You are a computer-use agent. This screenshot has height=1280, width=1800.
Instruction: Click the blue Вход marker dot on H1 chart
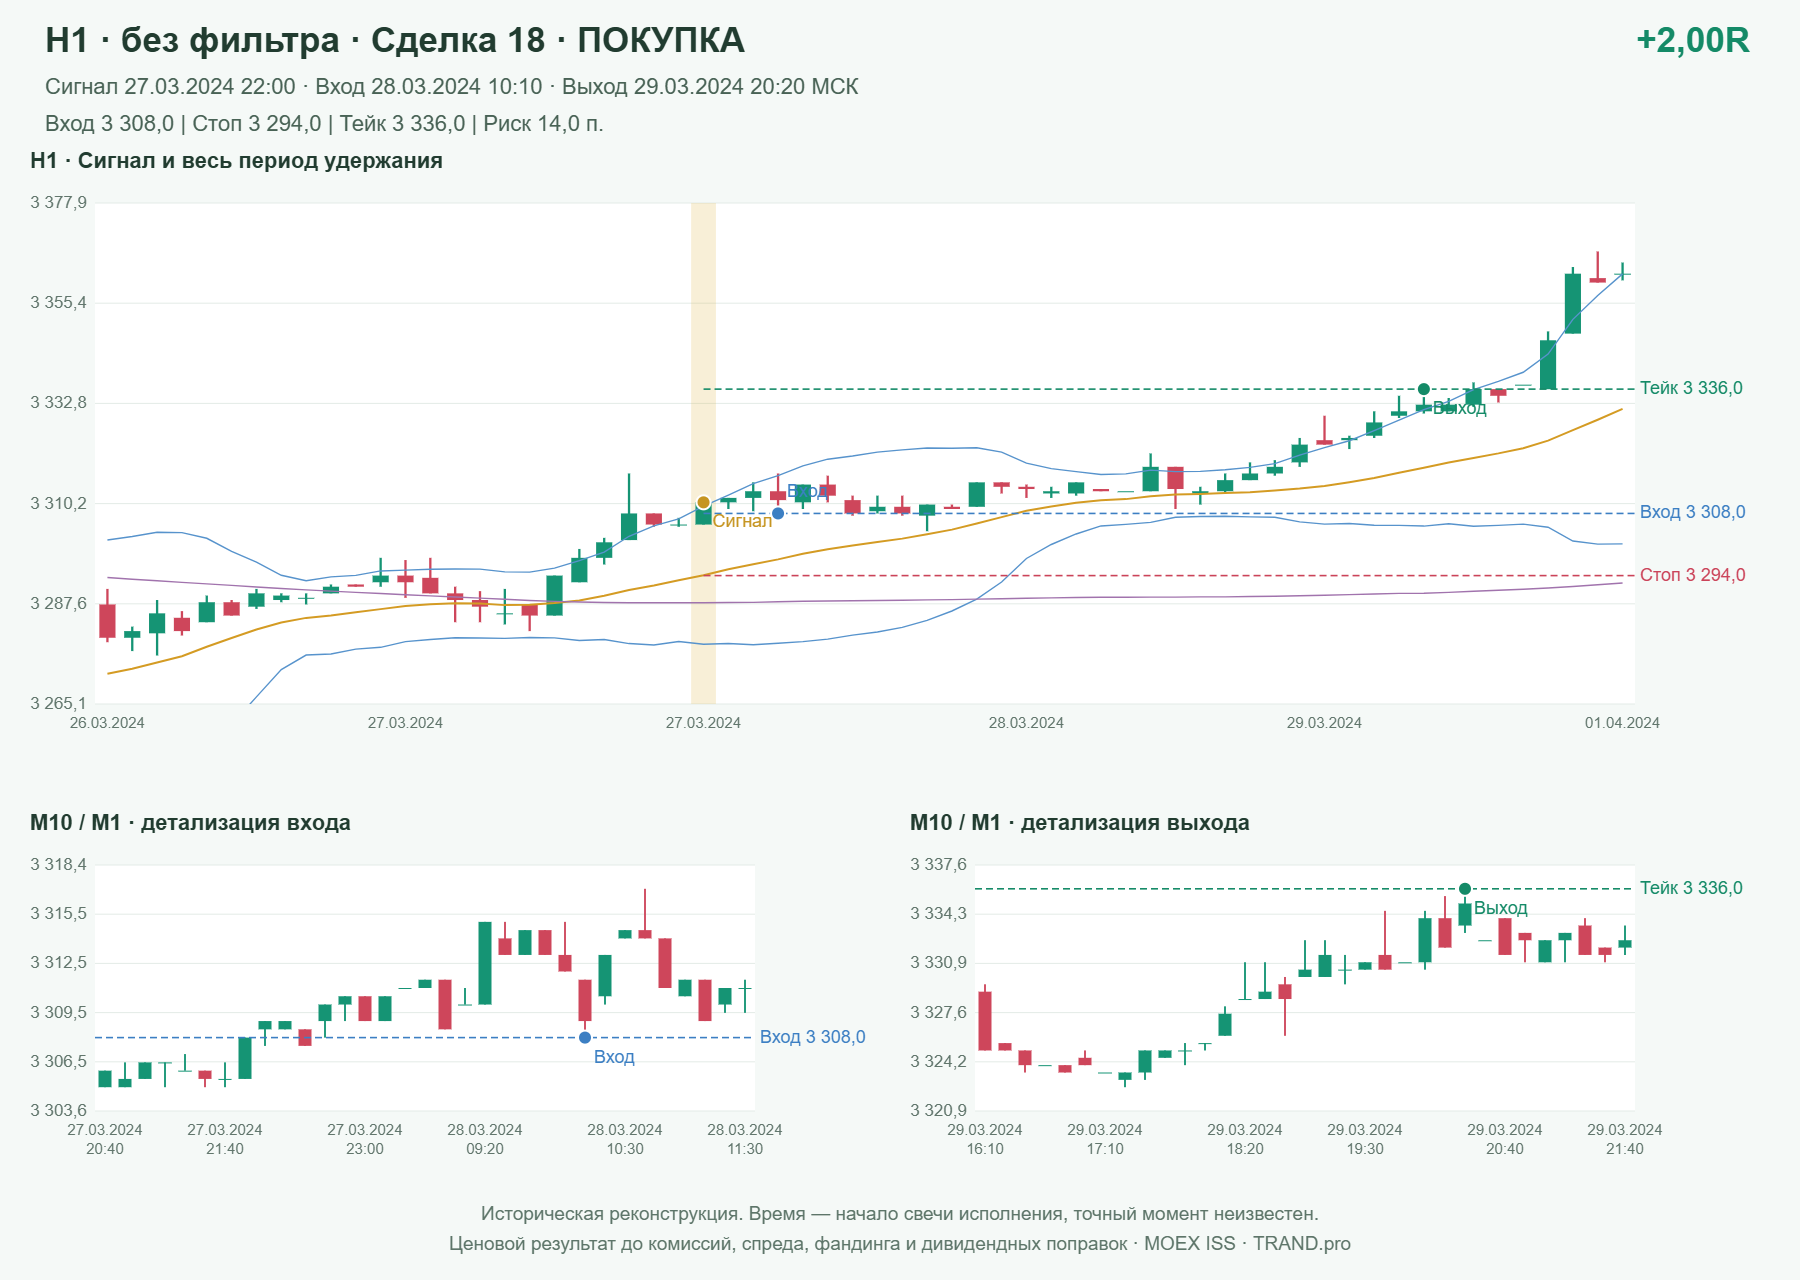(x=778, y=513)
